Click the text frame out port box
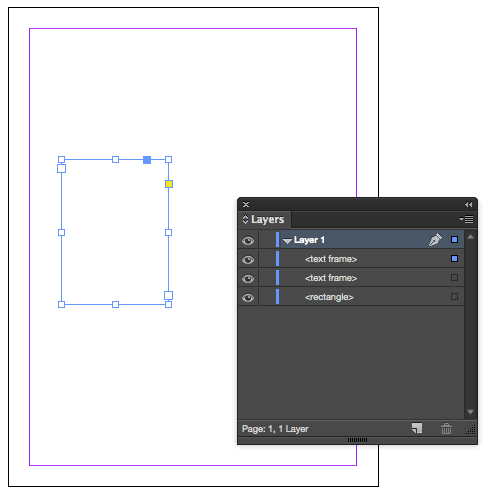 (168, 295)
